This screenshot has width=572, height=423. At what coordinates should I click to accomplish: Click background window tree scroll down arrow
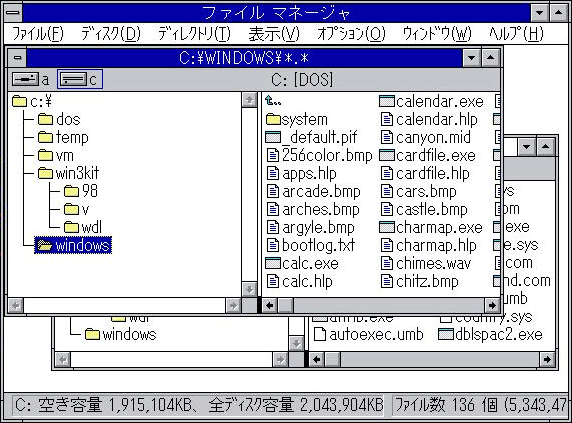click(x=296, y=343)
